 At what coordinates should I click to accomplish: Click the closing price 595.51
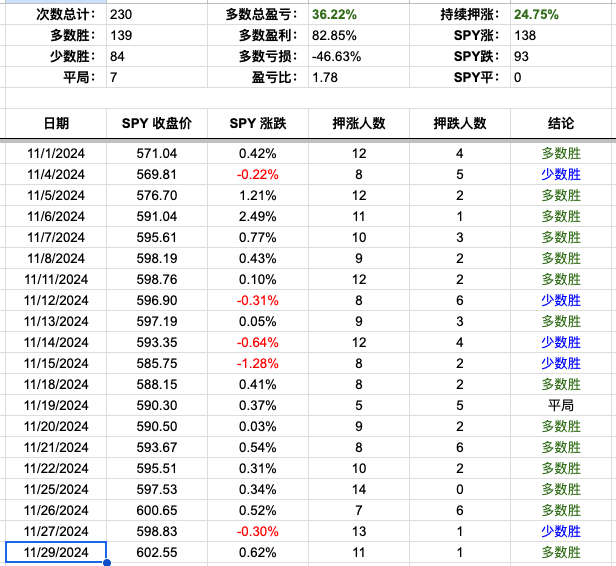[157, 469]
